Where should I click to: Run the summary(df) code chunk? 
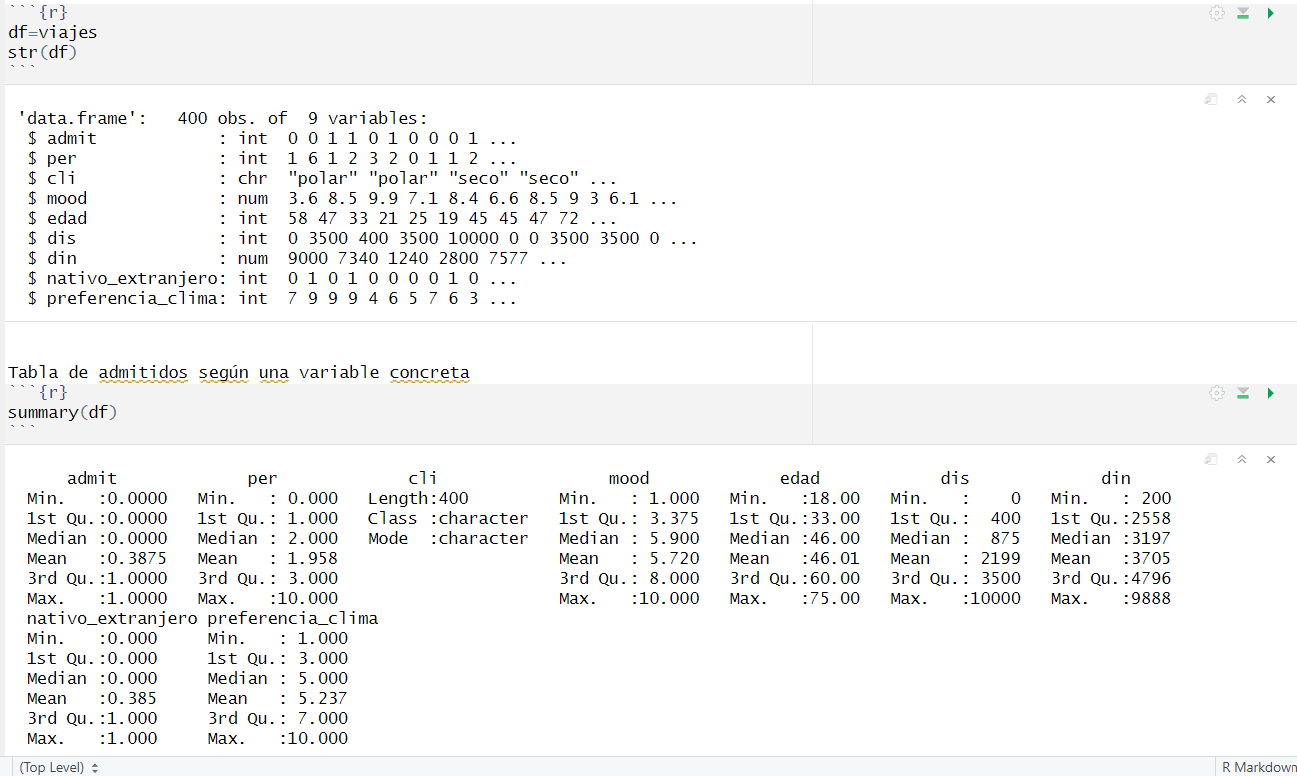(1270, 393)
